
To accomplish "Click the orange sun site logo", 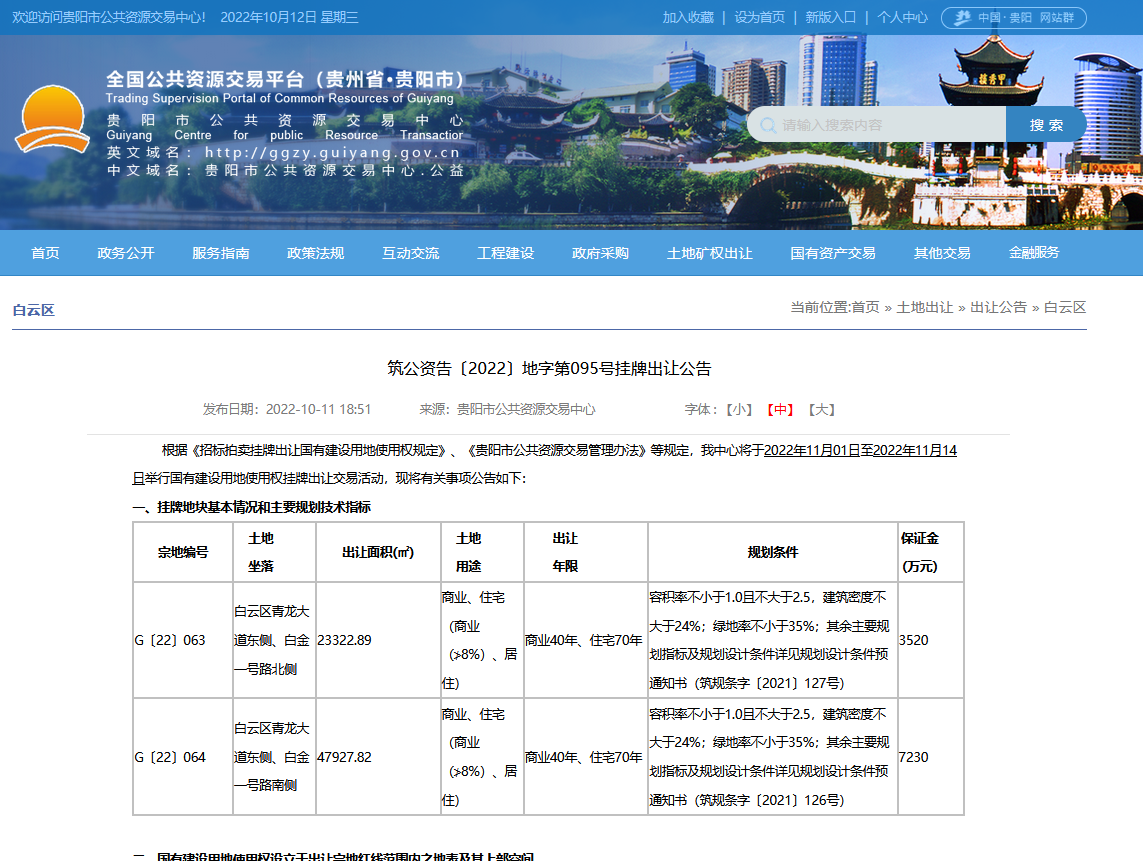I will click(52, 120).
